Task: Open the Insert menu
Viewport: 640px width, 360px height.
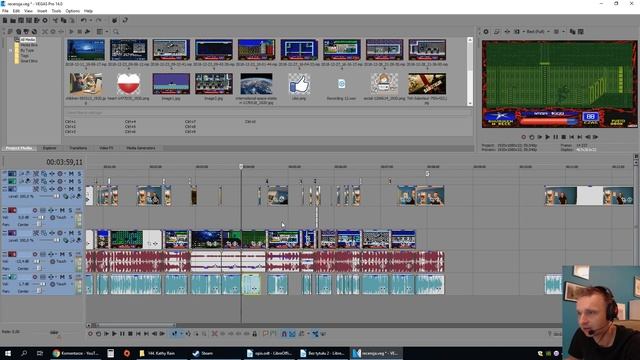Action: click(x=42, y=11)
